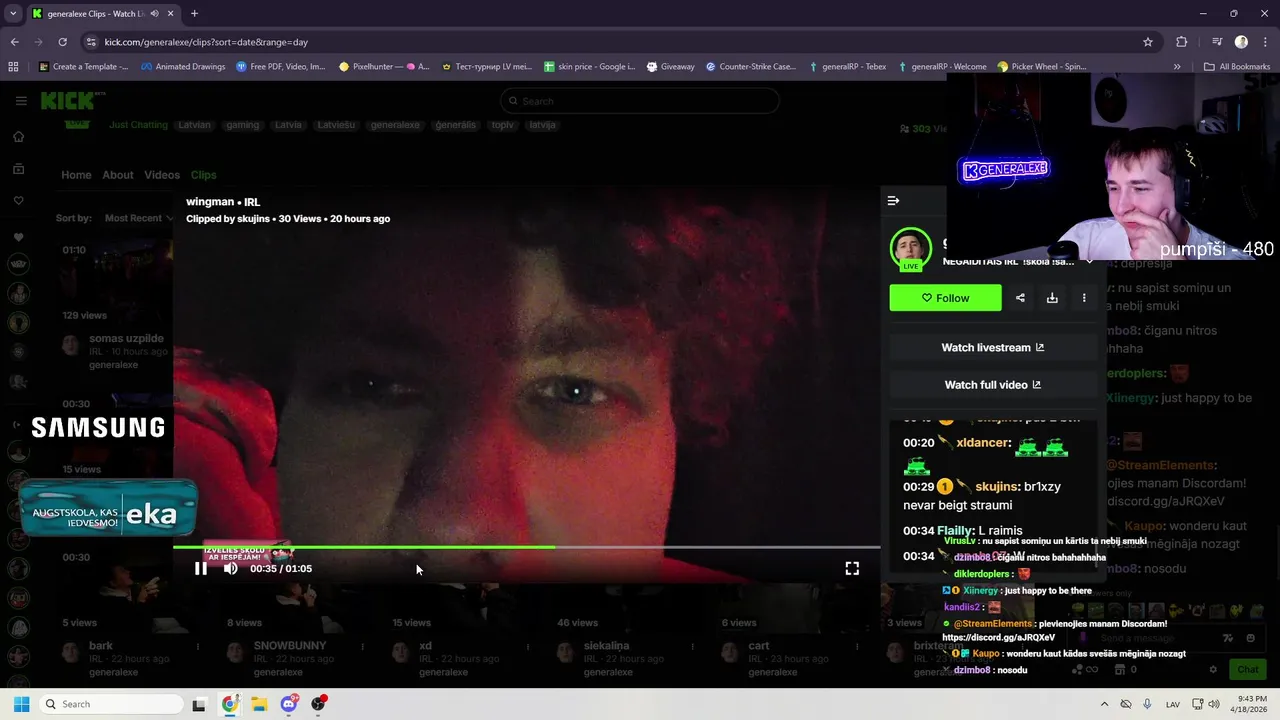The height and width of the screenshot is (720, 1280).
Task: Open Animated Drawings bookmark
Action: [183, 67]
